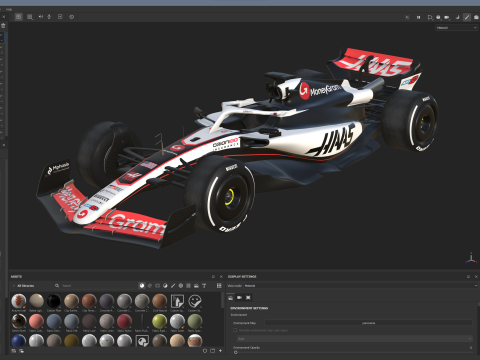Filter assets by smart masks icon
The image size is (480, 360).
click(158, 286)
